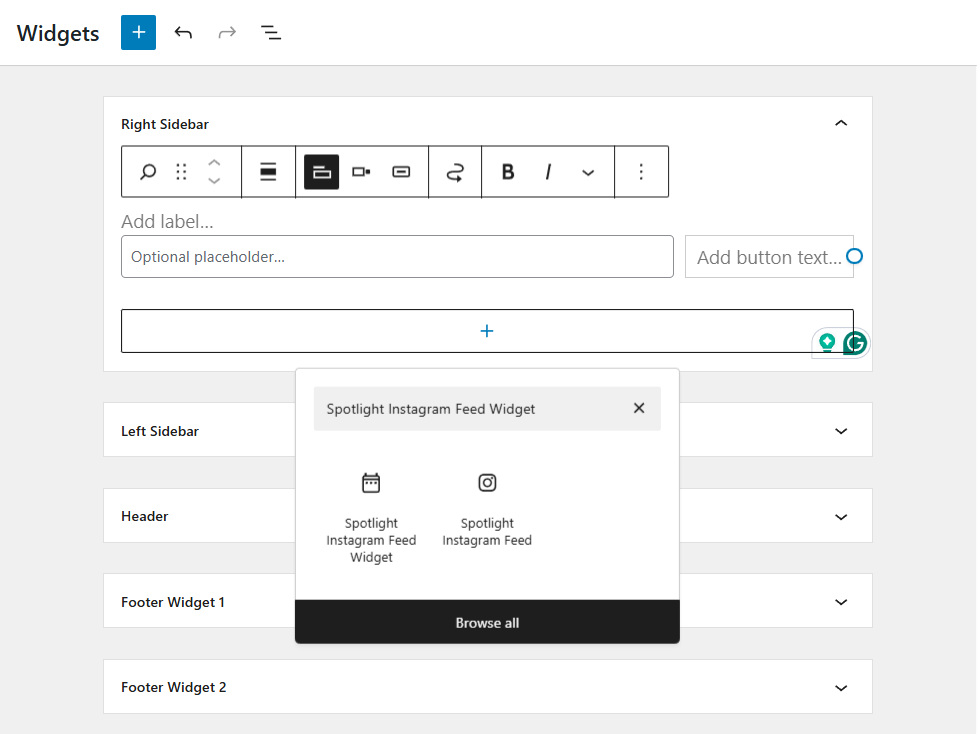
Task: Apply italic formatting
Action: tap(548, 172)
